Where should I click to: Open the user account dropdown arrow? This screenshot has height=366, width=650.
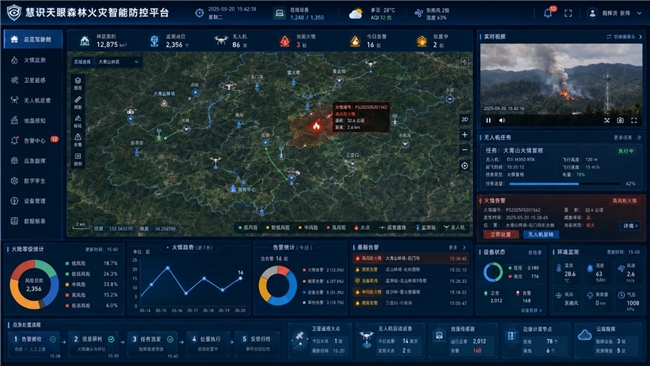[639, 13]
